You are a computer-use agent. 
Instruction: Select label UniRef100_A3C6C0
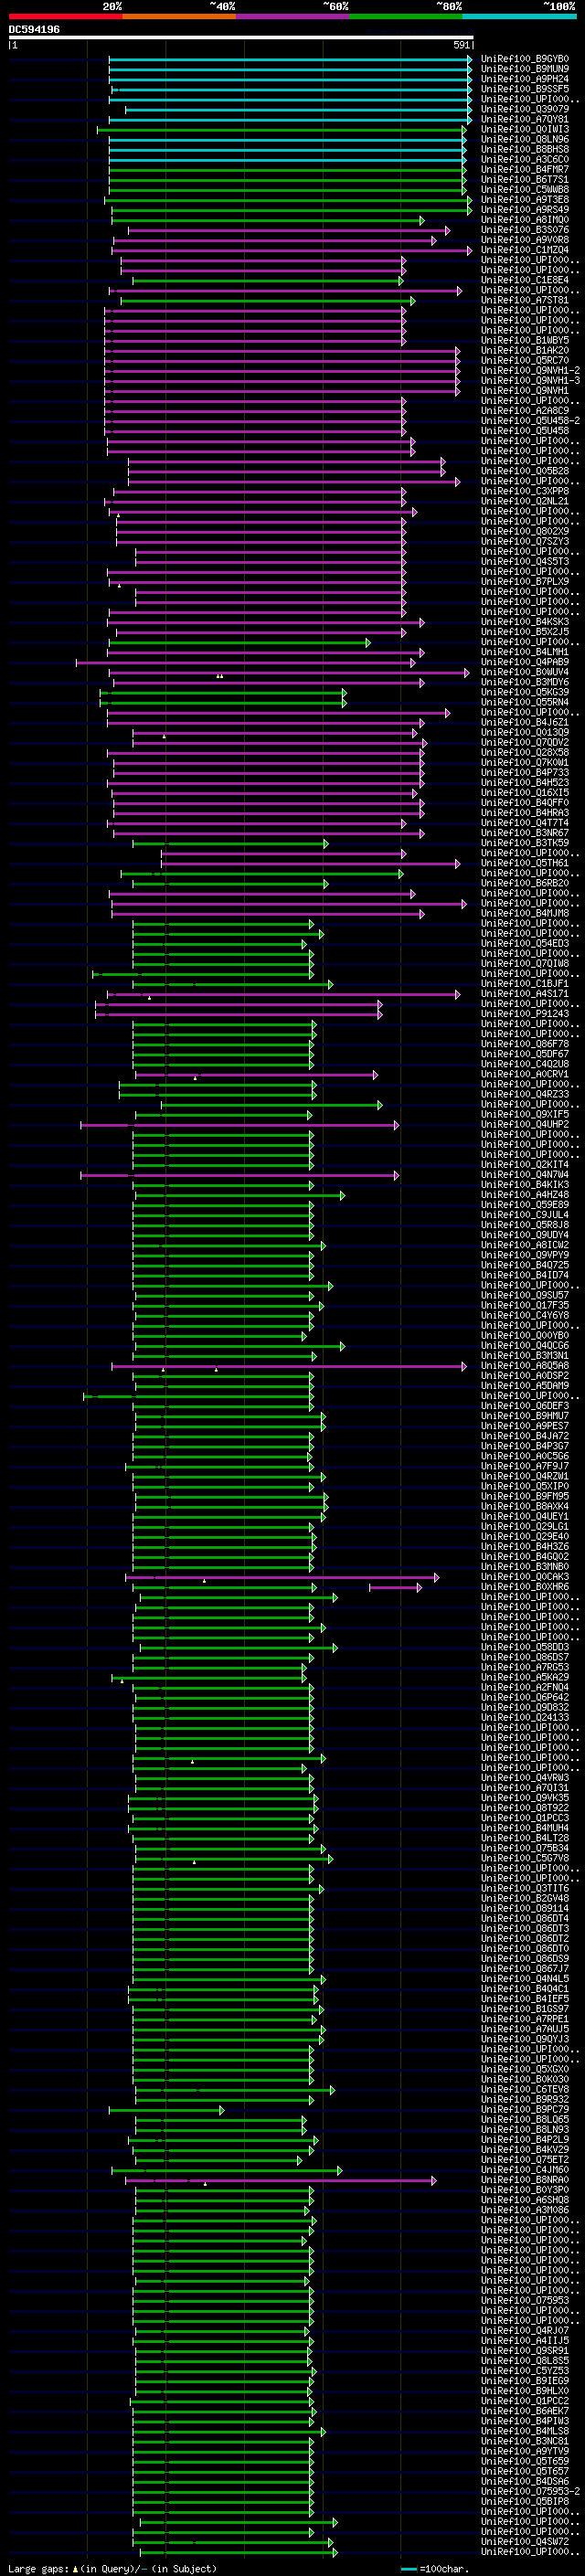pyautogui.click(x=525, y=159)
